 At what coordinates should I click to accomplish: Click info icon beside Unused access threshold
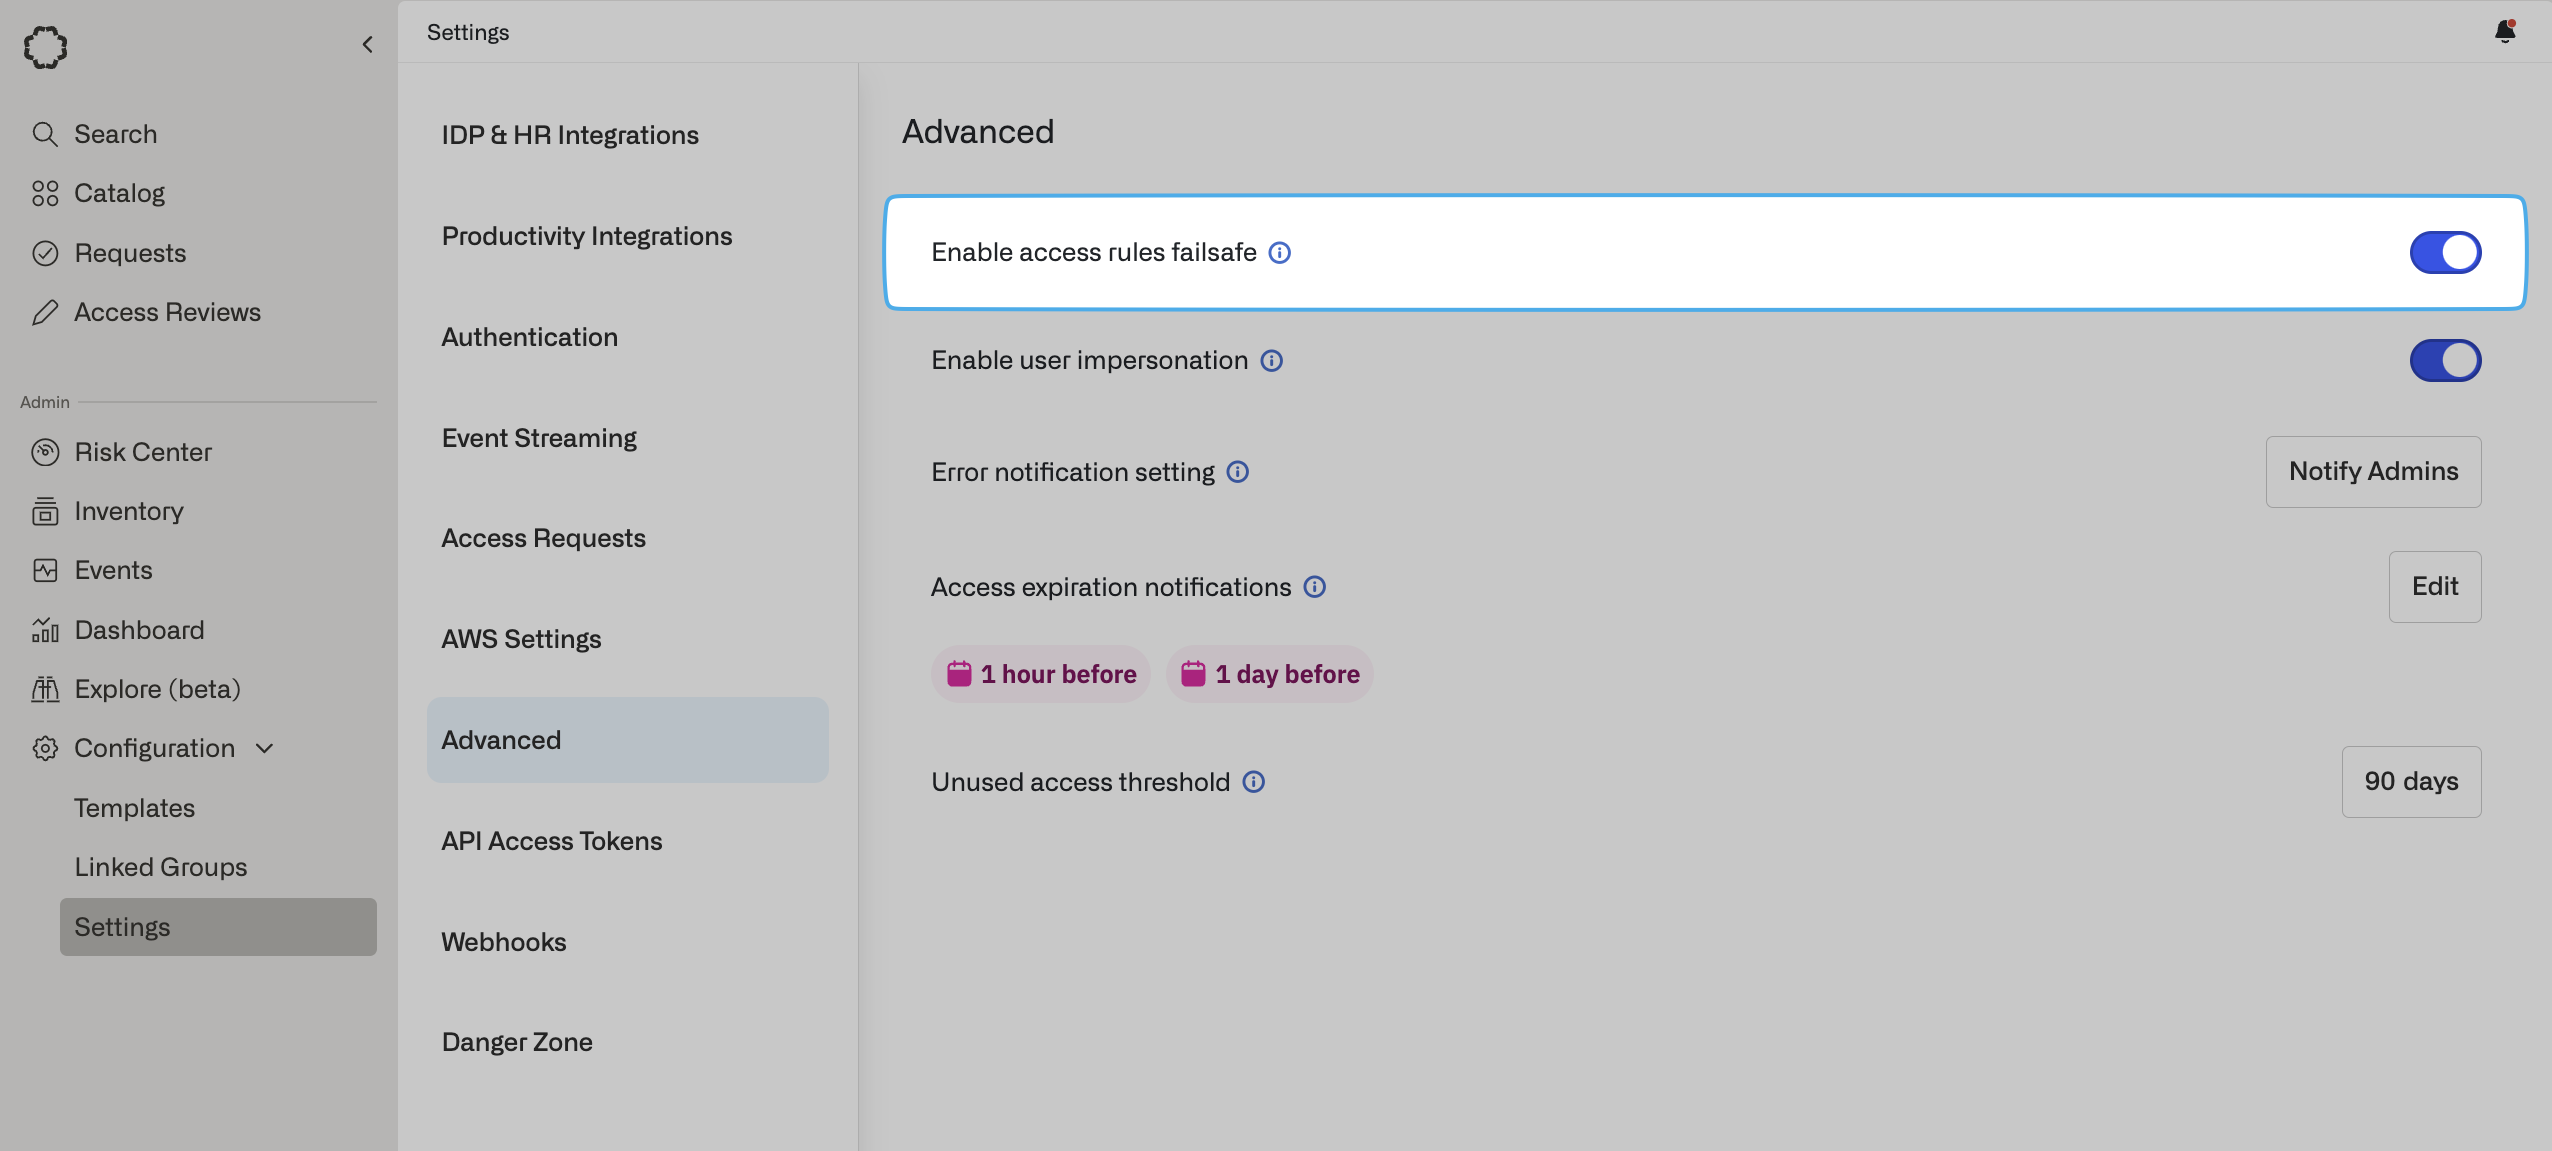1253,782
